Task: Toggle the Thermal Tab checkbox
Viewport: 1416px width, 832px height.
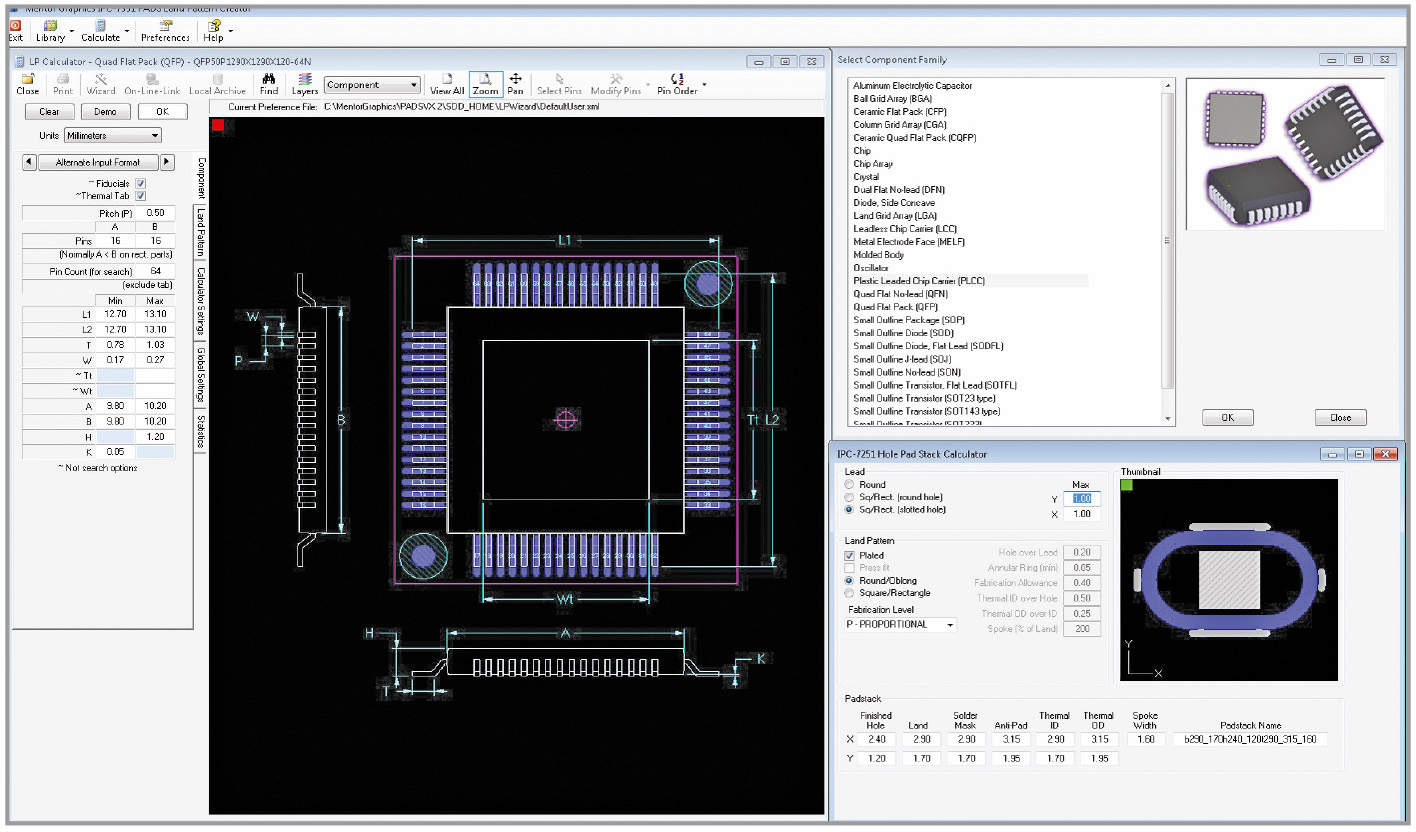Action: (x=141, y=196)
